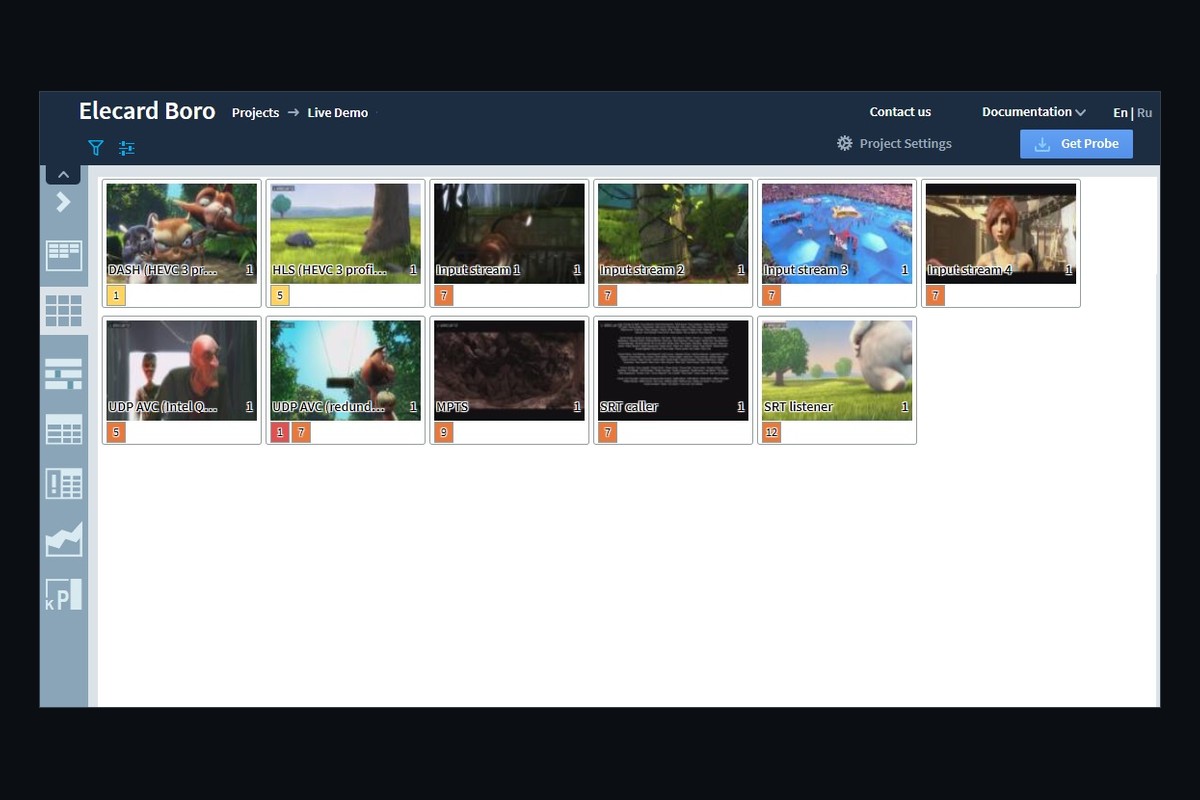Switch language to En
The image size is (1200, 800).
[x=1120, y=113]
